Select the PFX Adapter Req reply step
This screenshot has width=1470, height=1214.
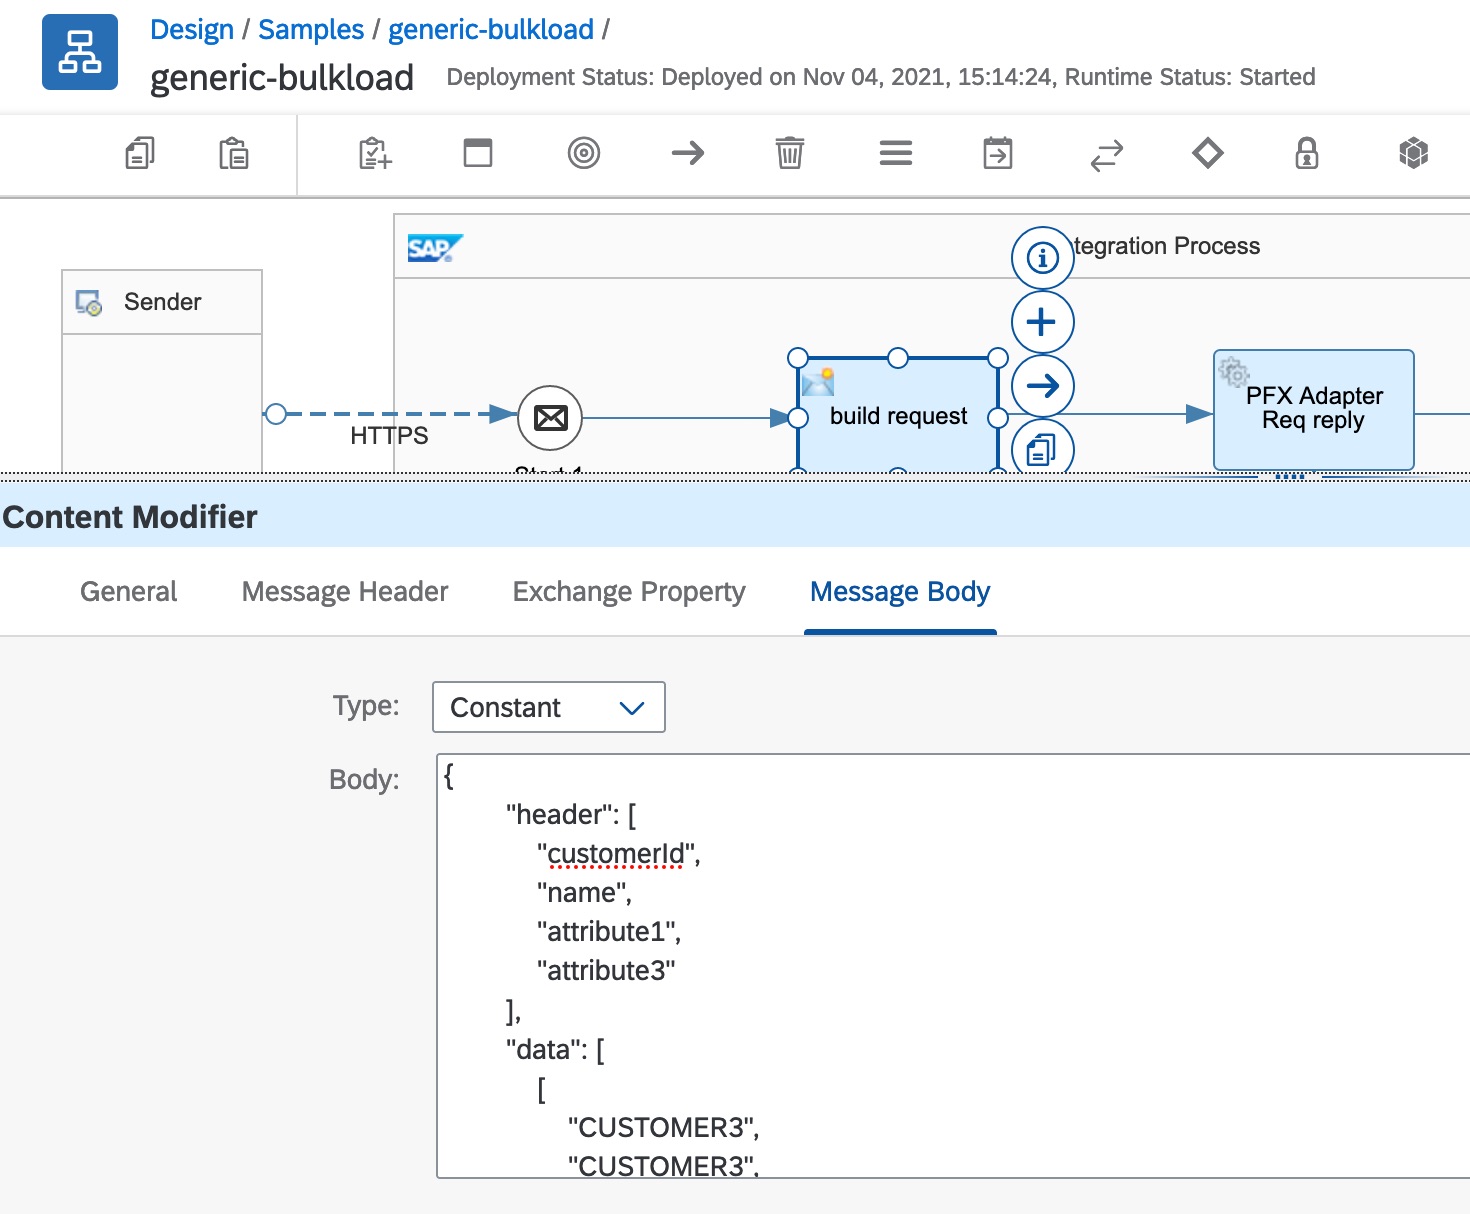tap(1312, 409)
